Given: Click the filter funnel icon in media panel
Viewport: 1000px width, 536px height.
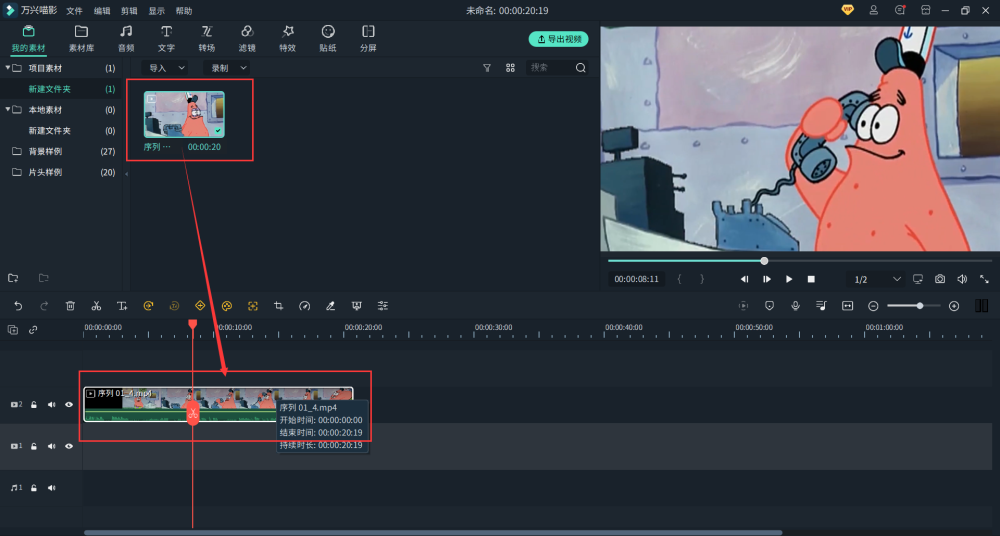Looking at the screenshot, I should pos(487,68).
